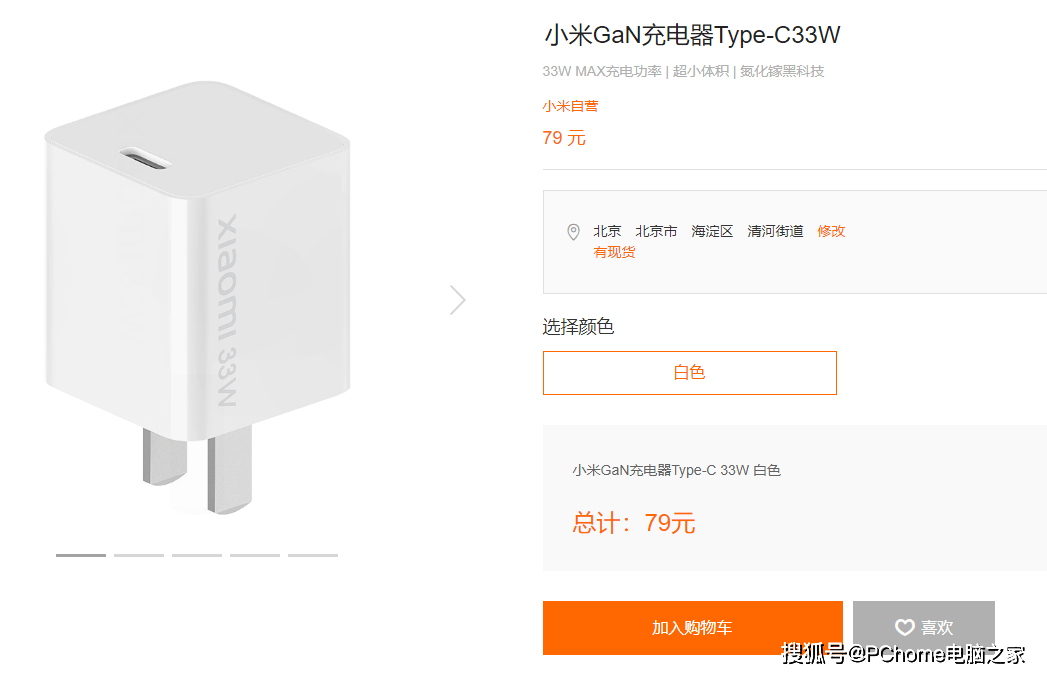Jump to the second image indicator
The width and height of the screenshot is (1047, 676).
click(x=139, y=555)
